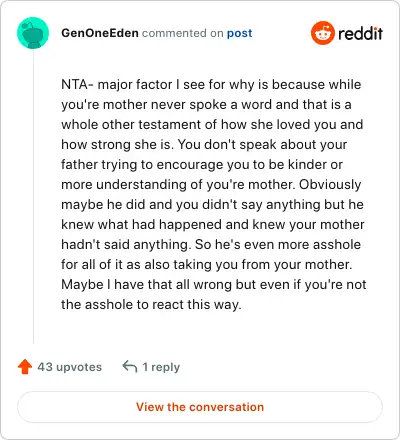Click the reddit wordmark text
The height and width of the screenshot is (440, 400).
coord(360,33)
